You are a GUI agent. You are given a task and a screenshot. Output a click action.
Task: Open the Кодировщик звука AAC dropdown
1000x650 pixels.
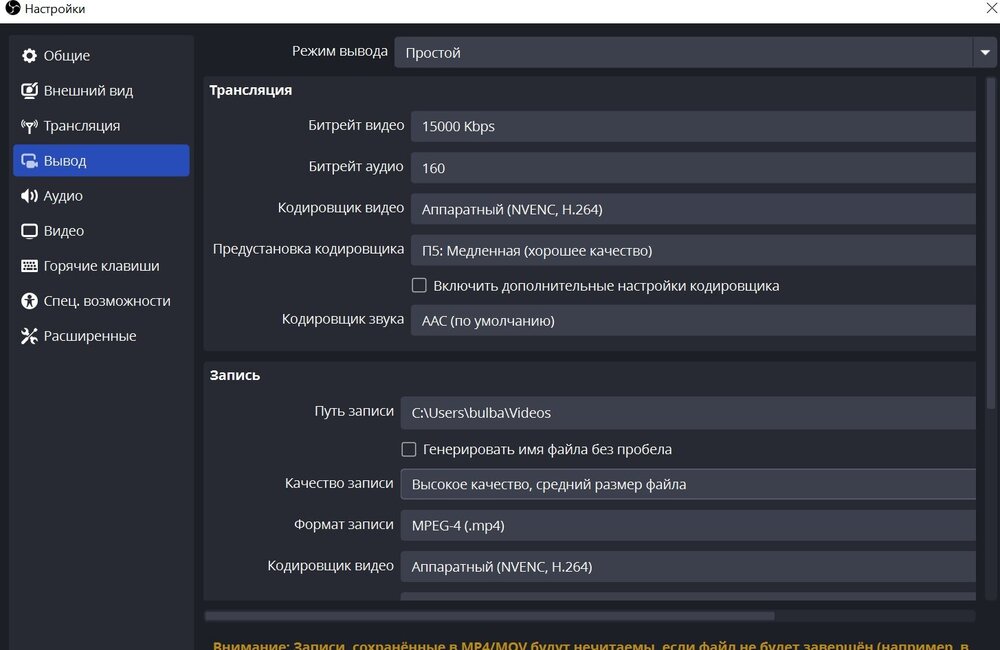pyautogui.click(x=692, y=321)
